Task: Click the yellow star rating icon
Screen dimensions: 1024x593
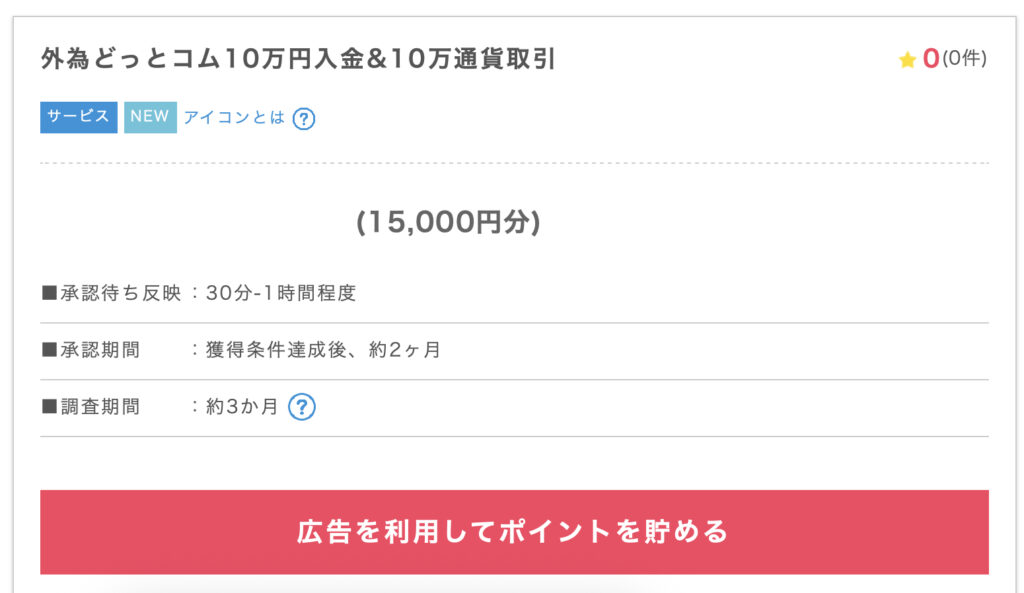Action: pyautogui.click(x=907, y=60)
